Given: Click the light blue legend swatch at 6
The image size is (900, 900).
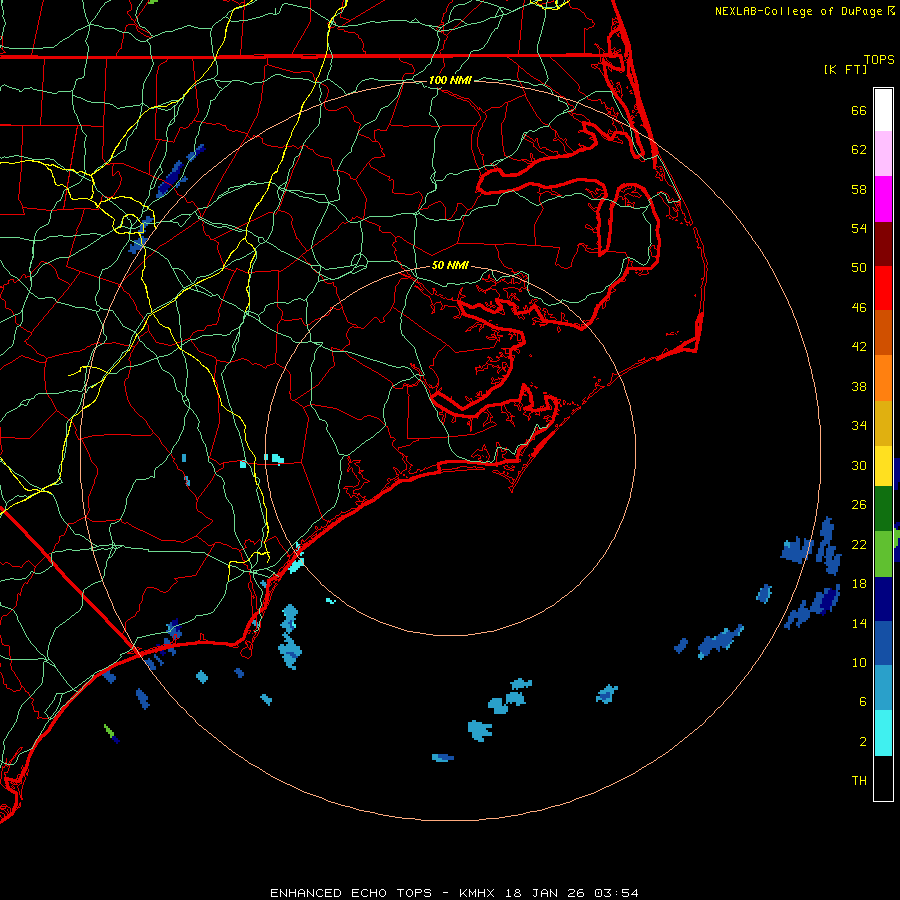Looking at the screenshot, I should click(883, 688).
